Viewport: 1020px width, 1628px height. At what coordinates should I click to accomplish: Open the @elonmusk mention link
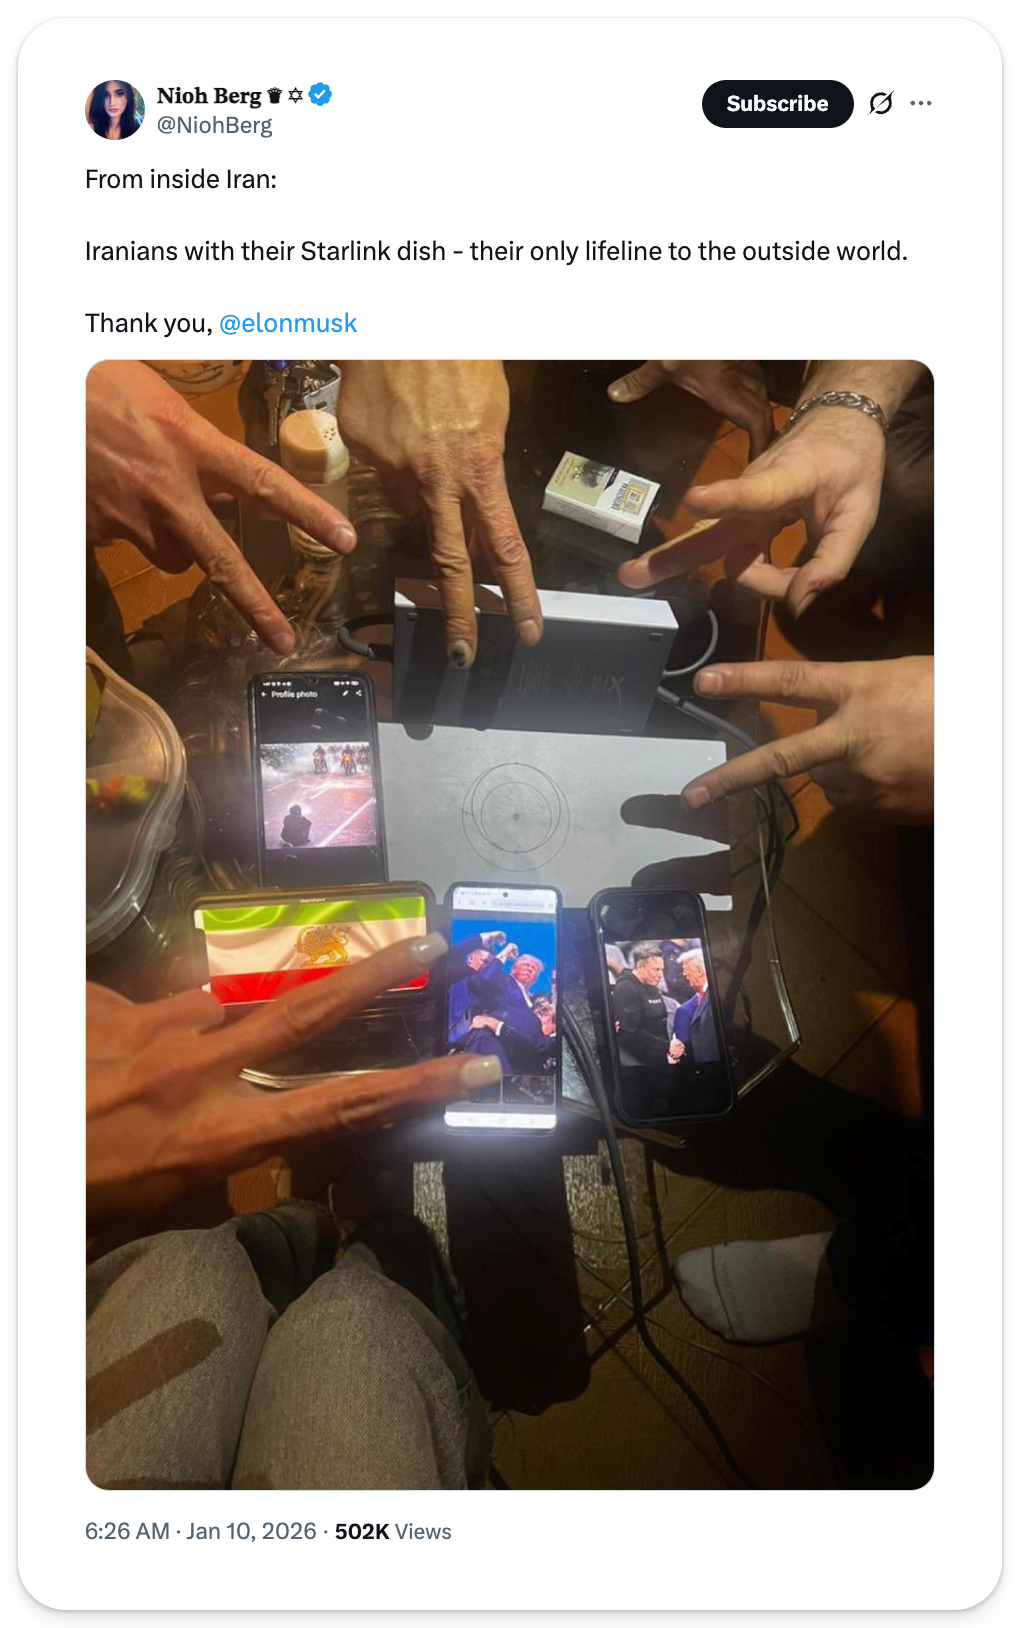click(x=288, y=323)
